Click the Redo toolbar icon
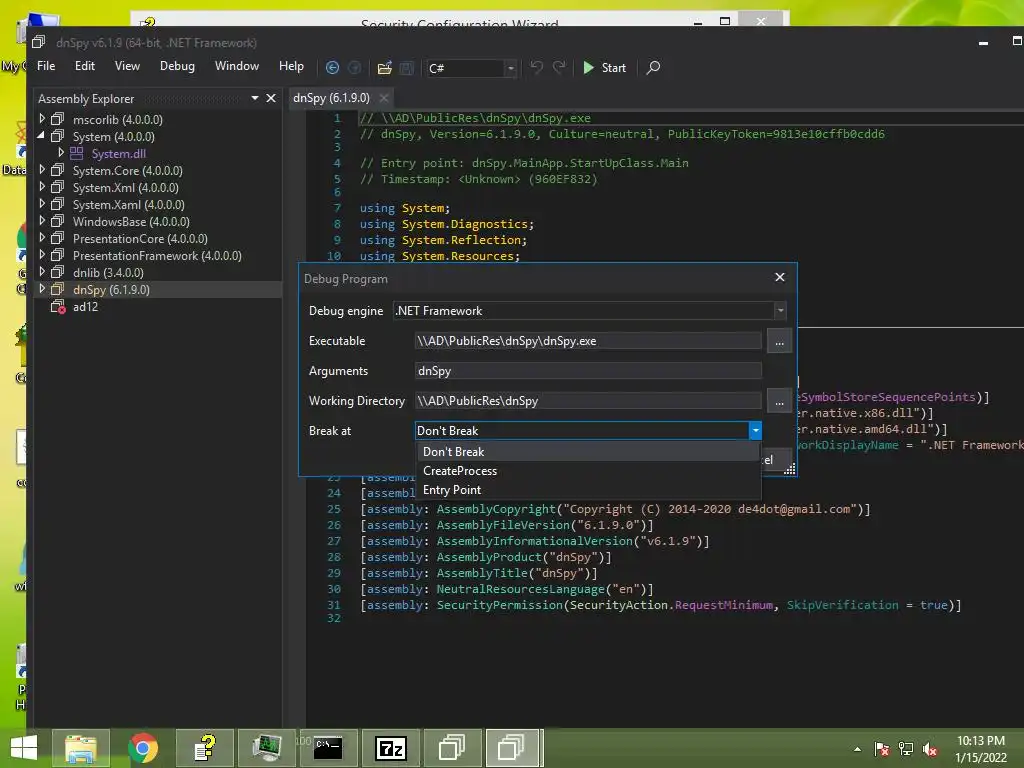Screen dimensions: 1024x768 (x=559, y=67)
